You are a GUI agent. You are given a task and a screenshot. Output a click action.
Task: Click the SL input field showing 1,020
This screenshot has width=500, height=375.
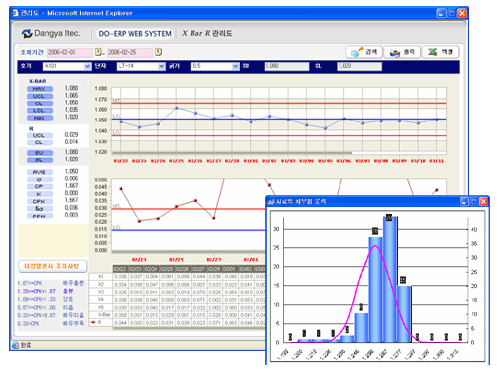[359, 66]
